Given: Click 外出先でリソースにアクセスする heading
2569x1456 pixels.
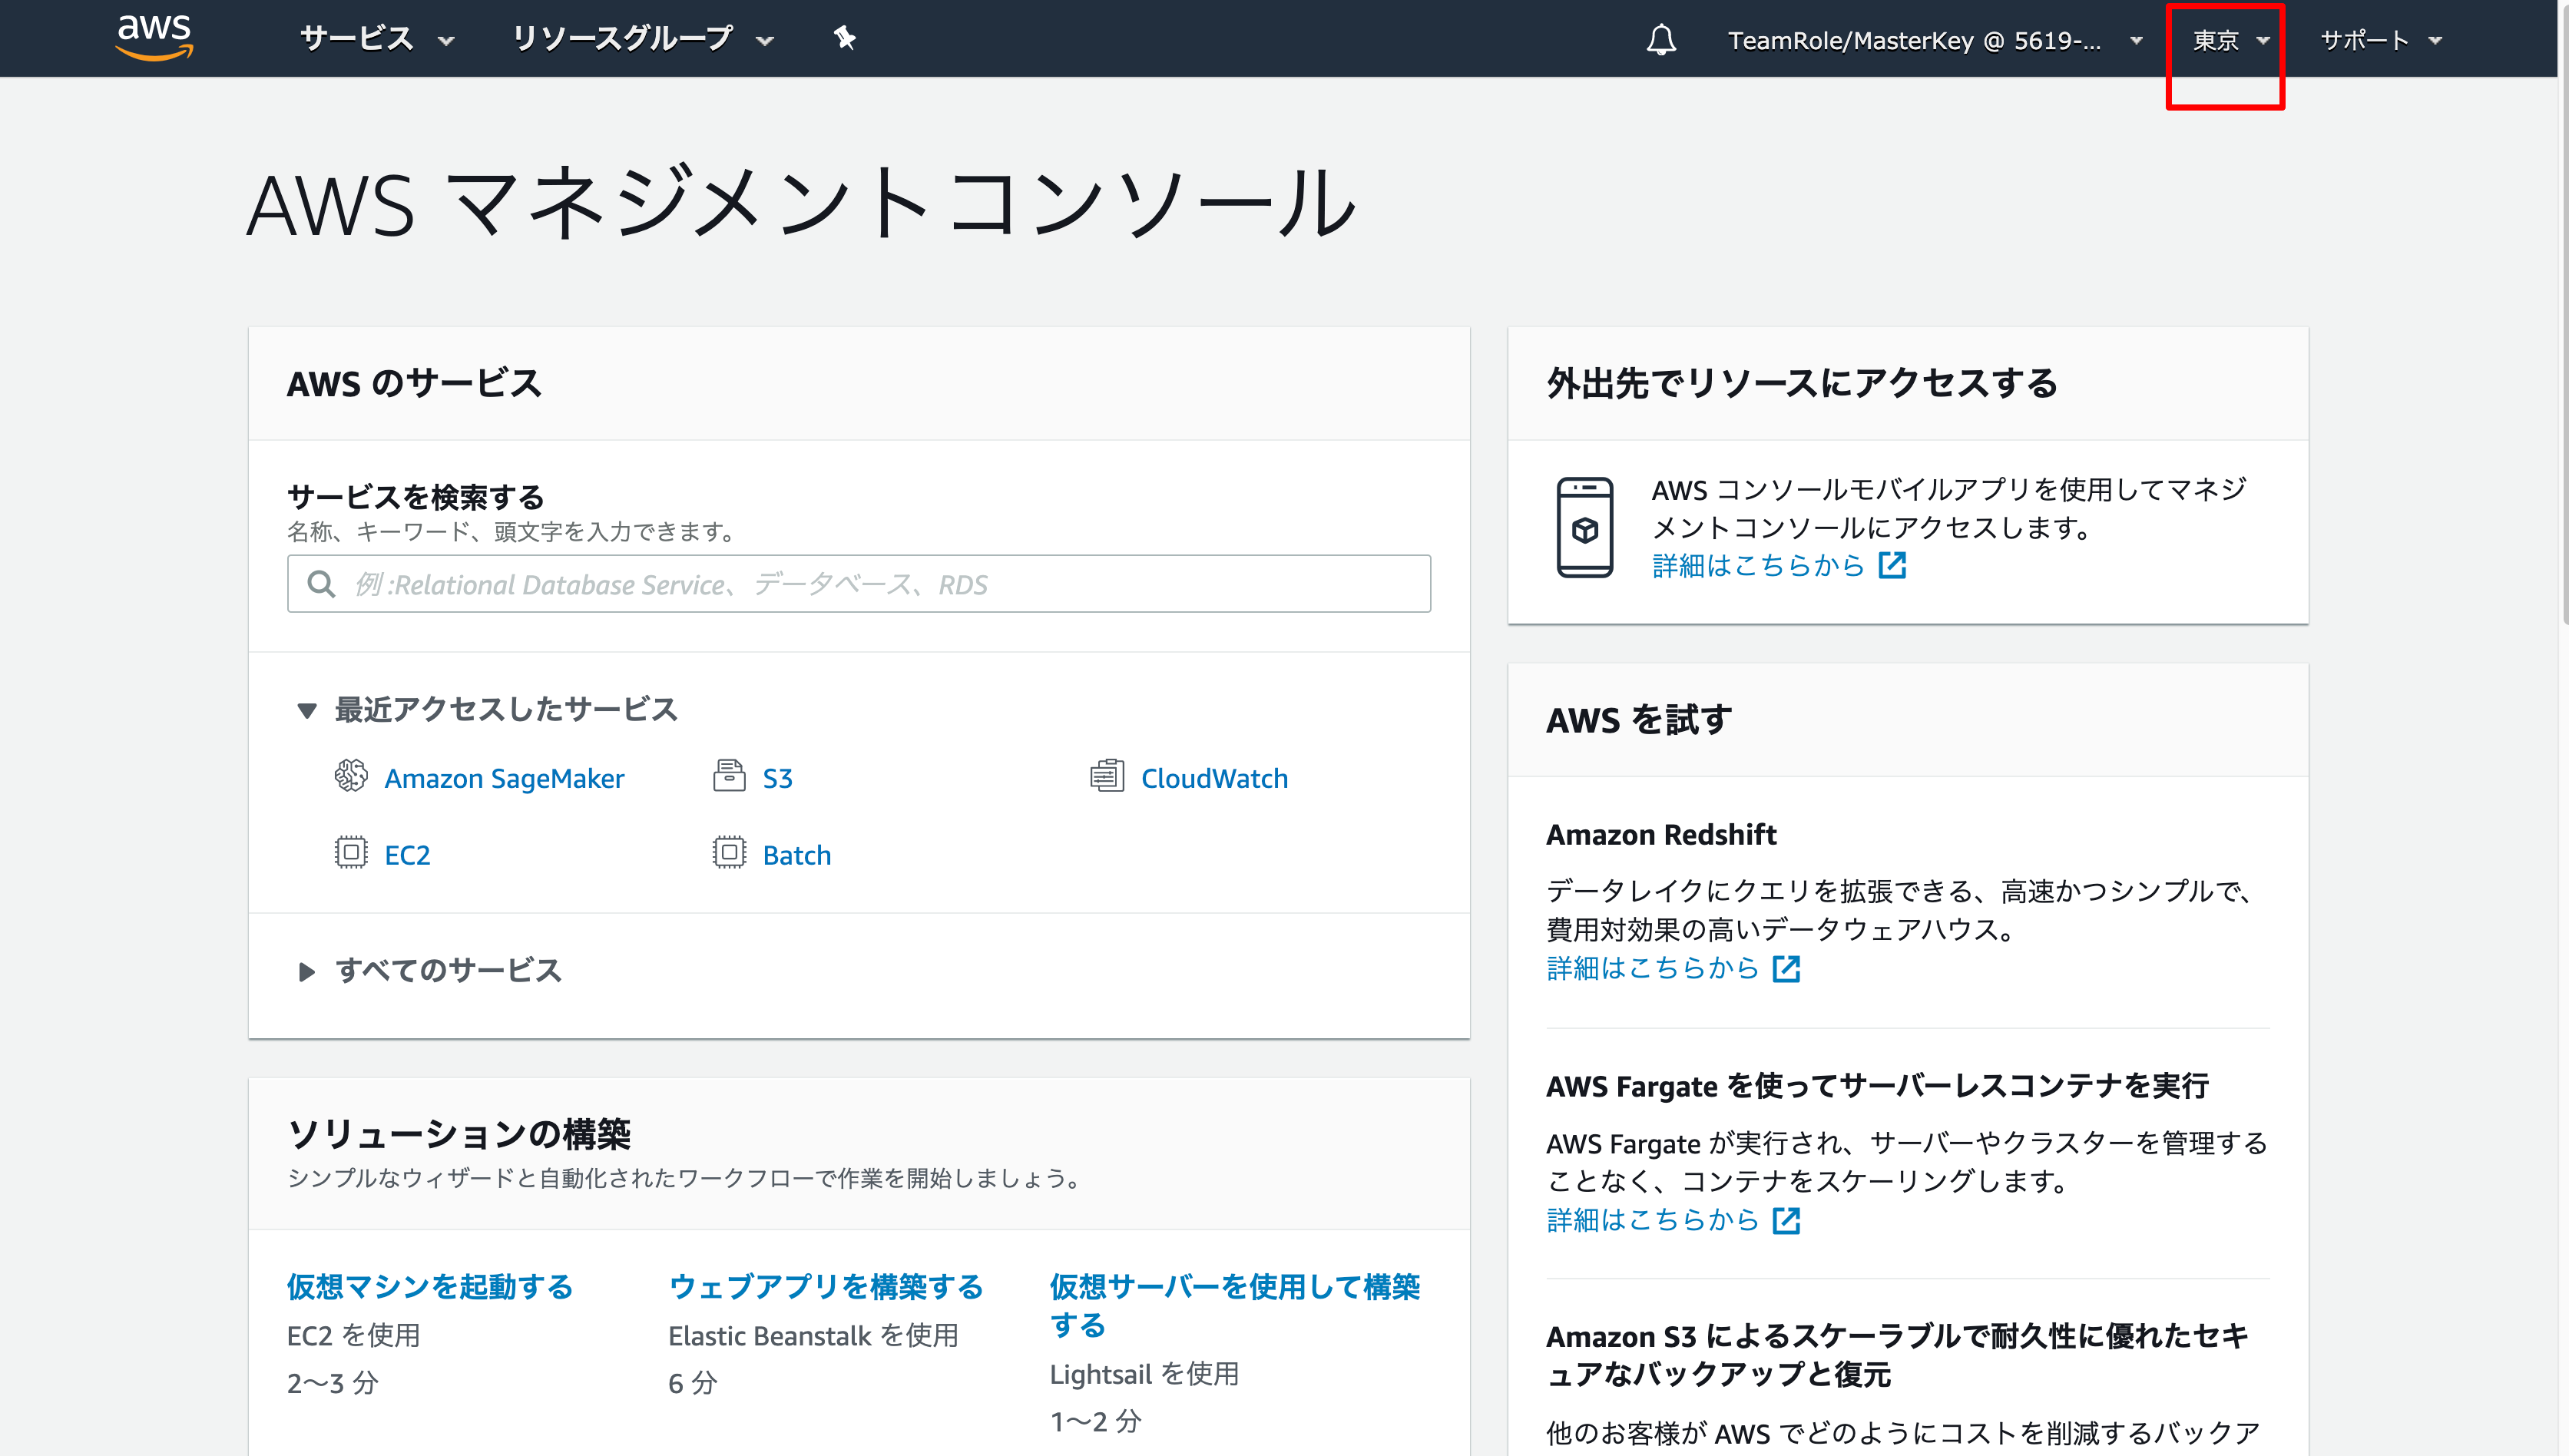Looking at the screenshot, I should [1802, 384].
